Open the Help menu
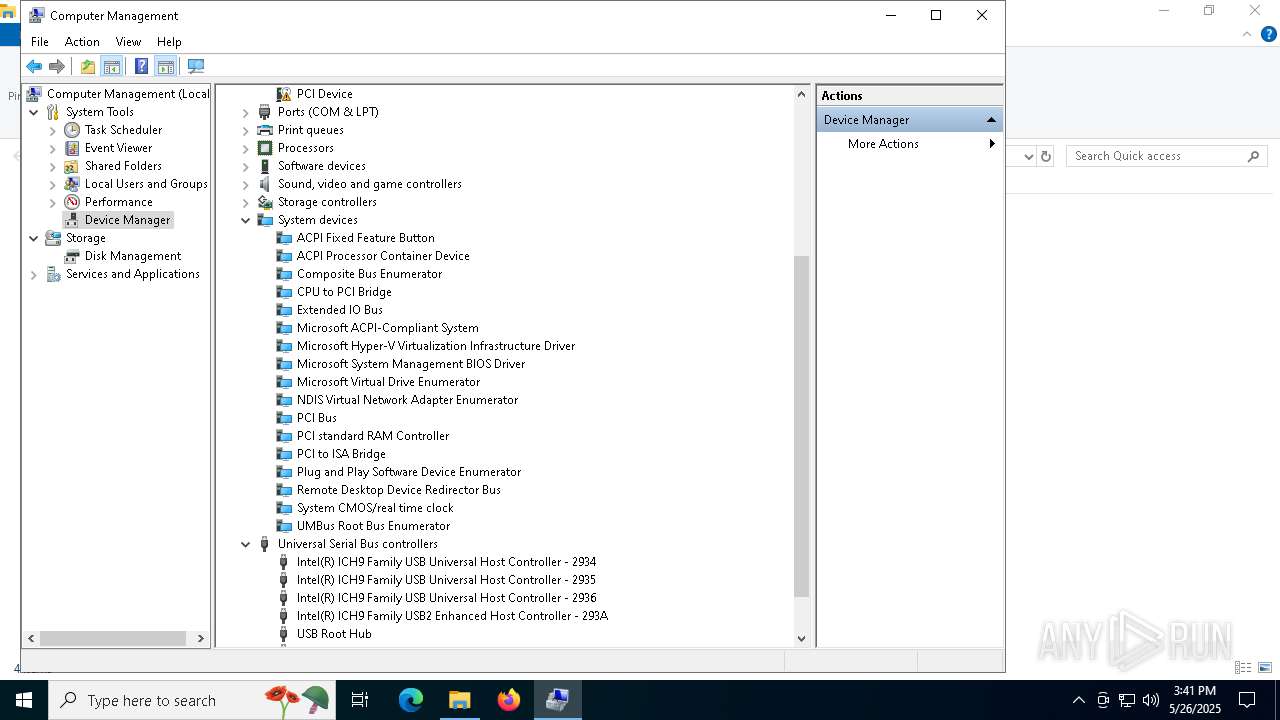 (x=169, y=42)
